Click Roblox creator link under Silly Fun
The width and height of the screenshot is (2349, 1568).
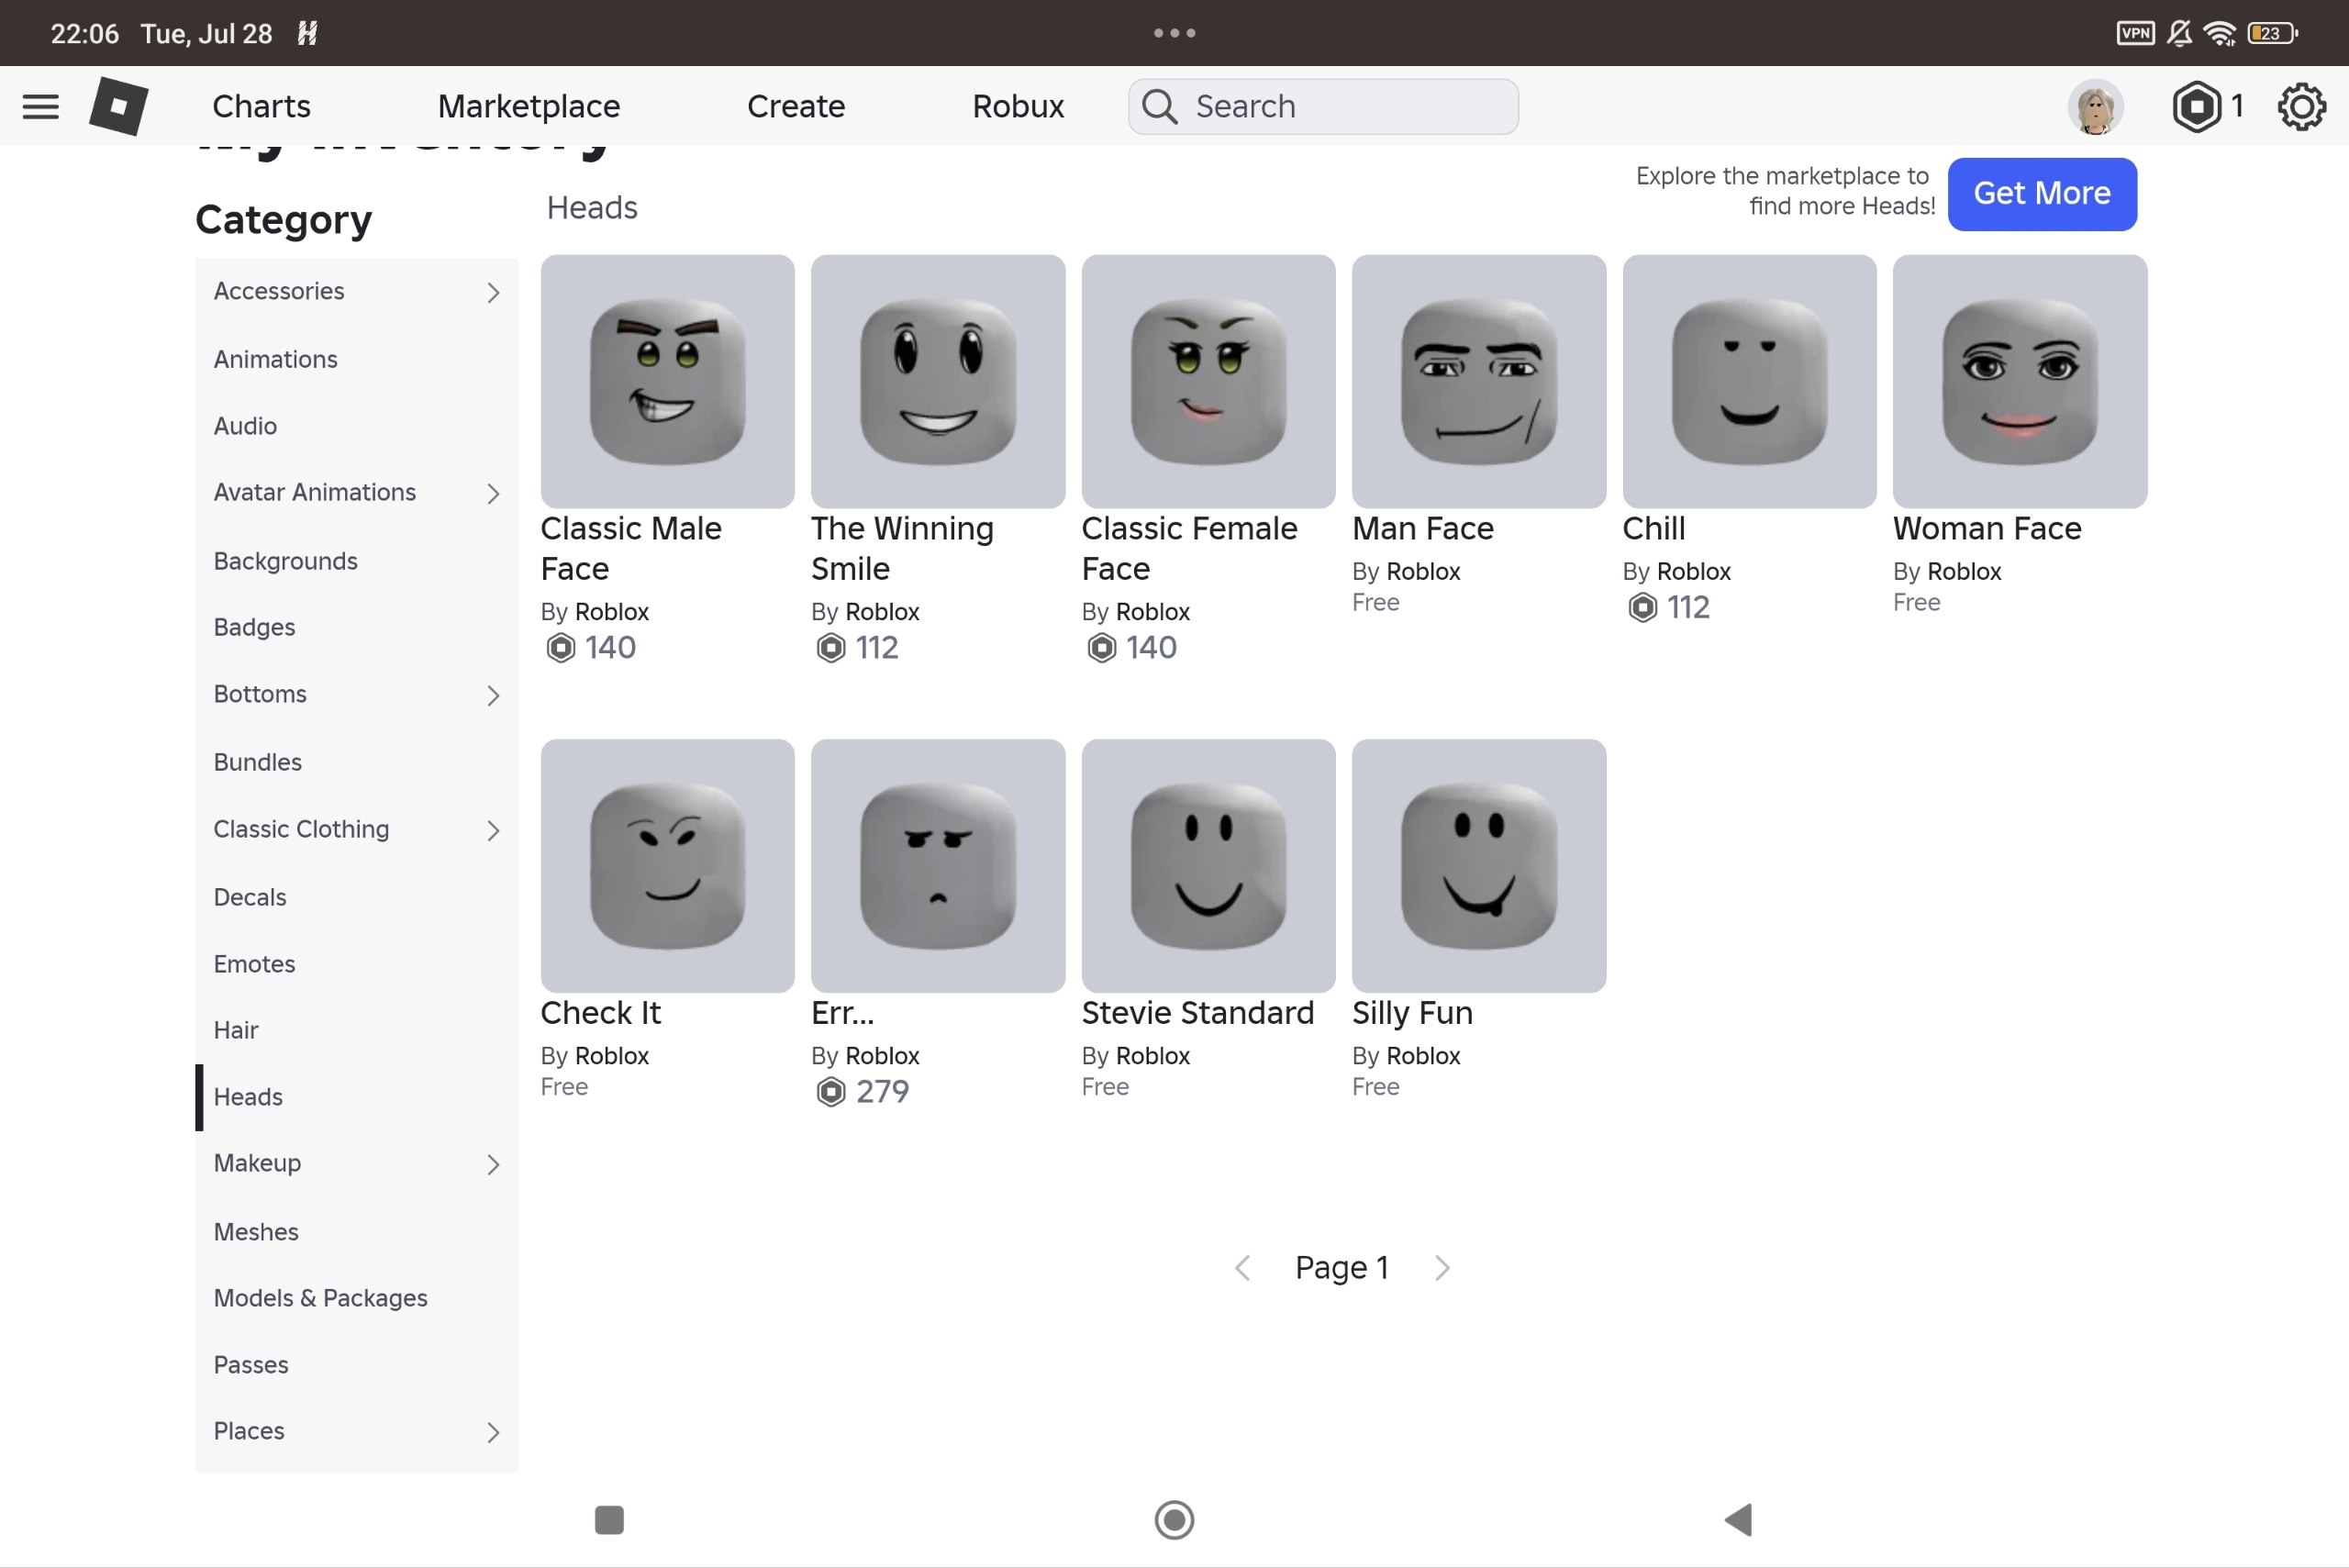(1423, 1056)
